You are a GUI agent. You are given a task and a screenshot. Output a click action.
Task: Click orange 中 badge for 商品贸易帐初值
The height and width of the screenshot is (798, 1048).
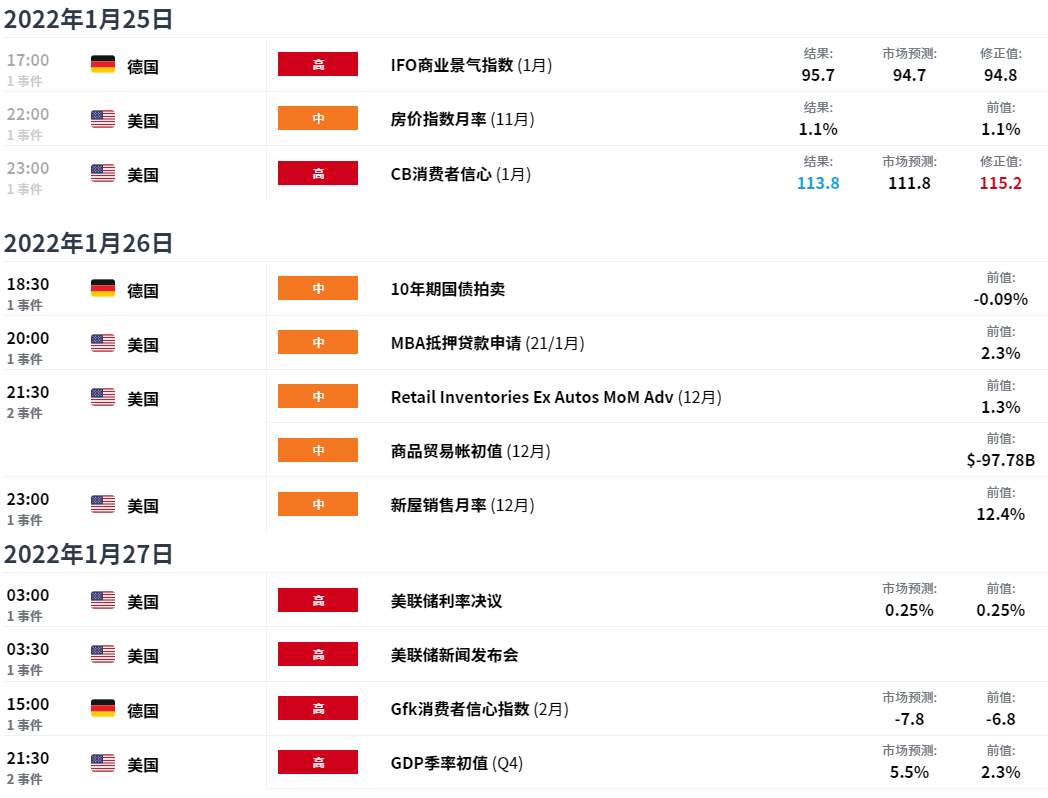point(318,450)
